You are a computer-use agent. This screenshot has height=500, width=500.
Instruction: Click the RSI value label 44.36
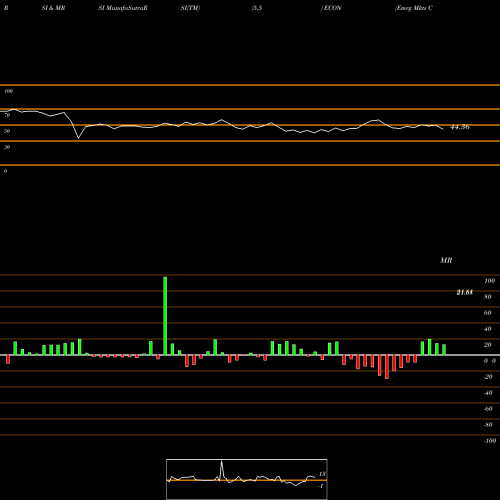pos(460,127)
